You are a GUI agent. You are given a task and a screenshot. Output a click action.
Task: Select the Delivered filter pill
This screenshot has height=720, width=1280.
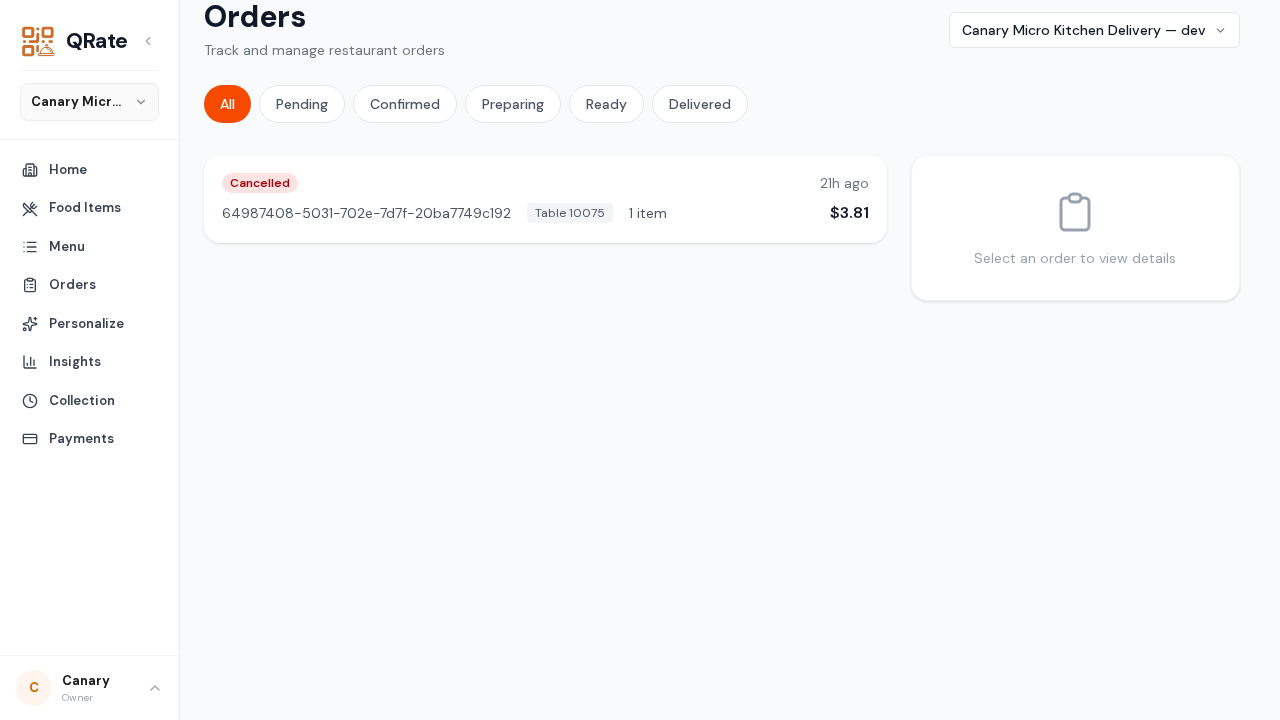coord(700,104)
